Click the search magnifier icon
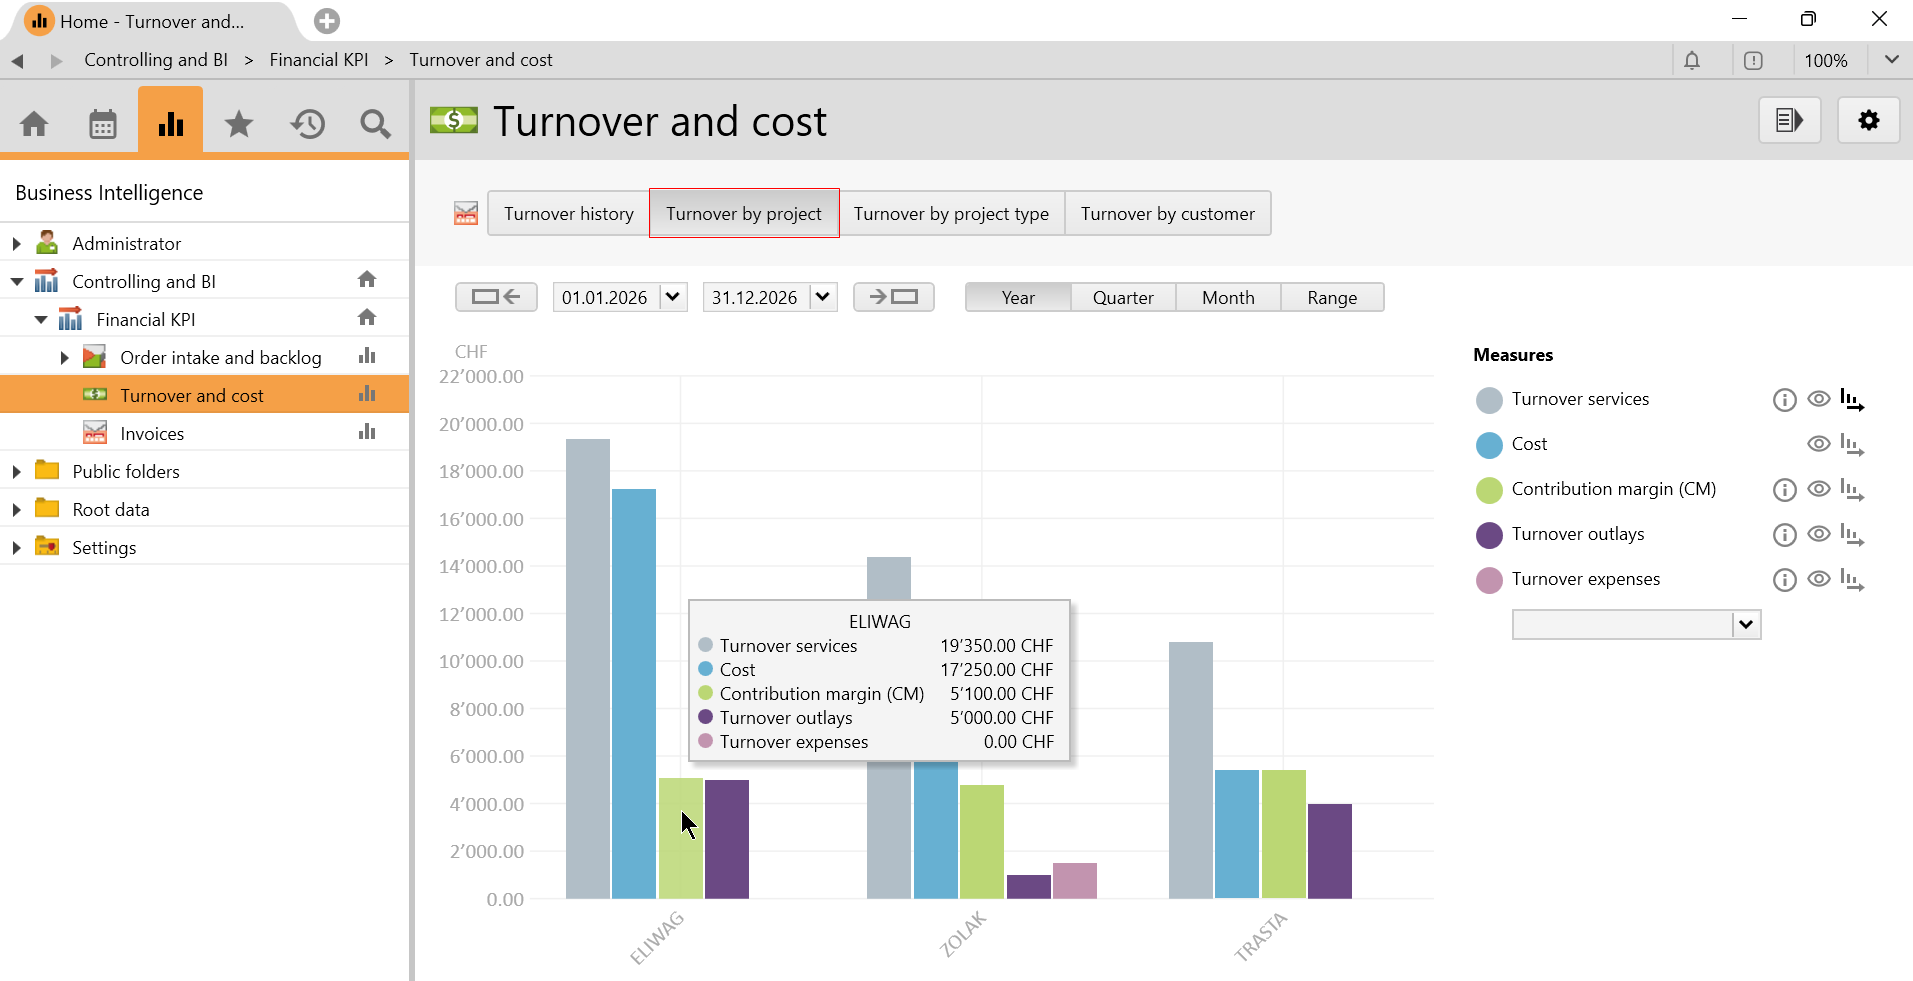The width and height of the screenshot is (1913, 981). [x=375, y=124]
